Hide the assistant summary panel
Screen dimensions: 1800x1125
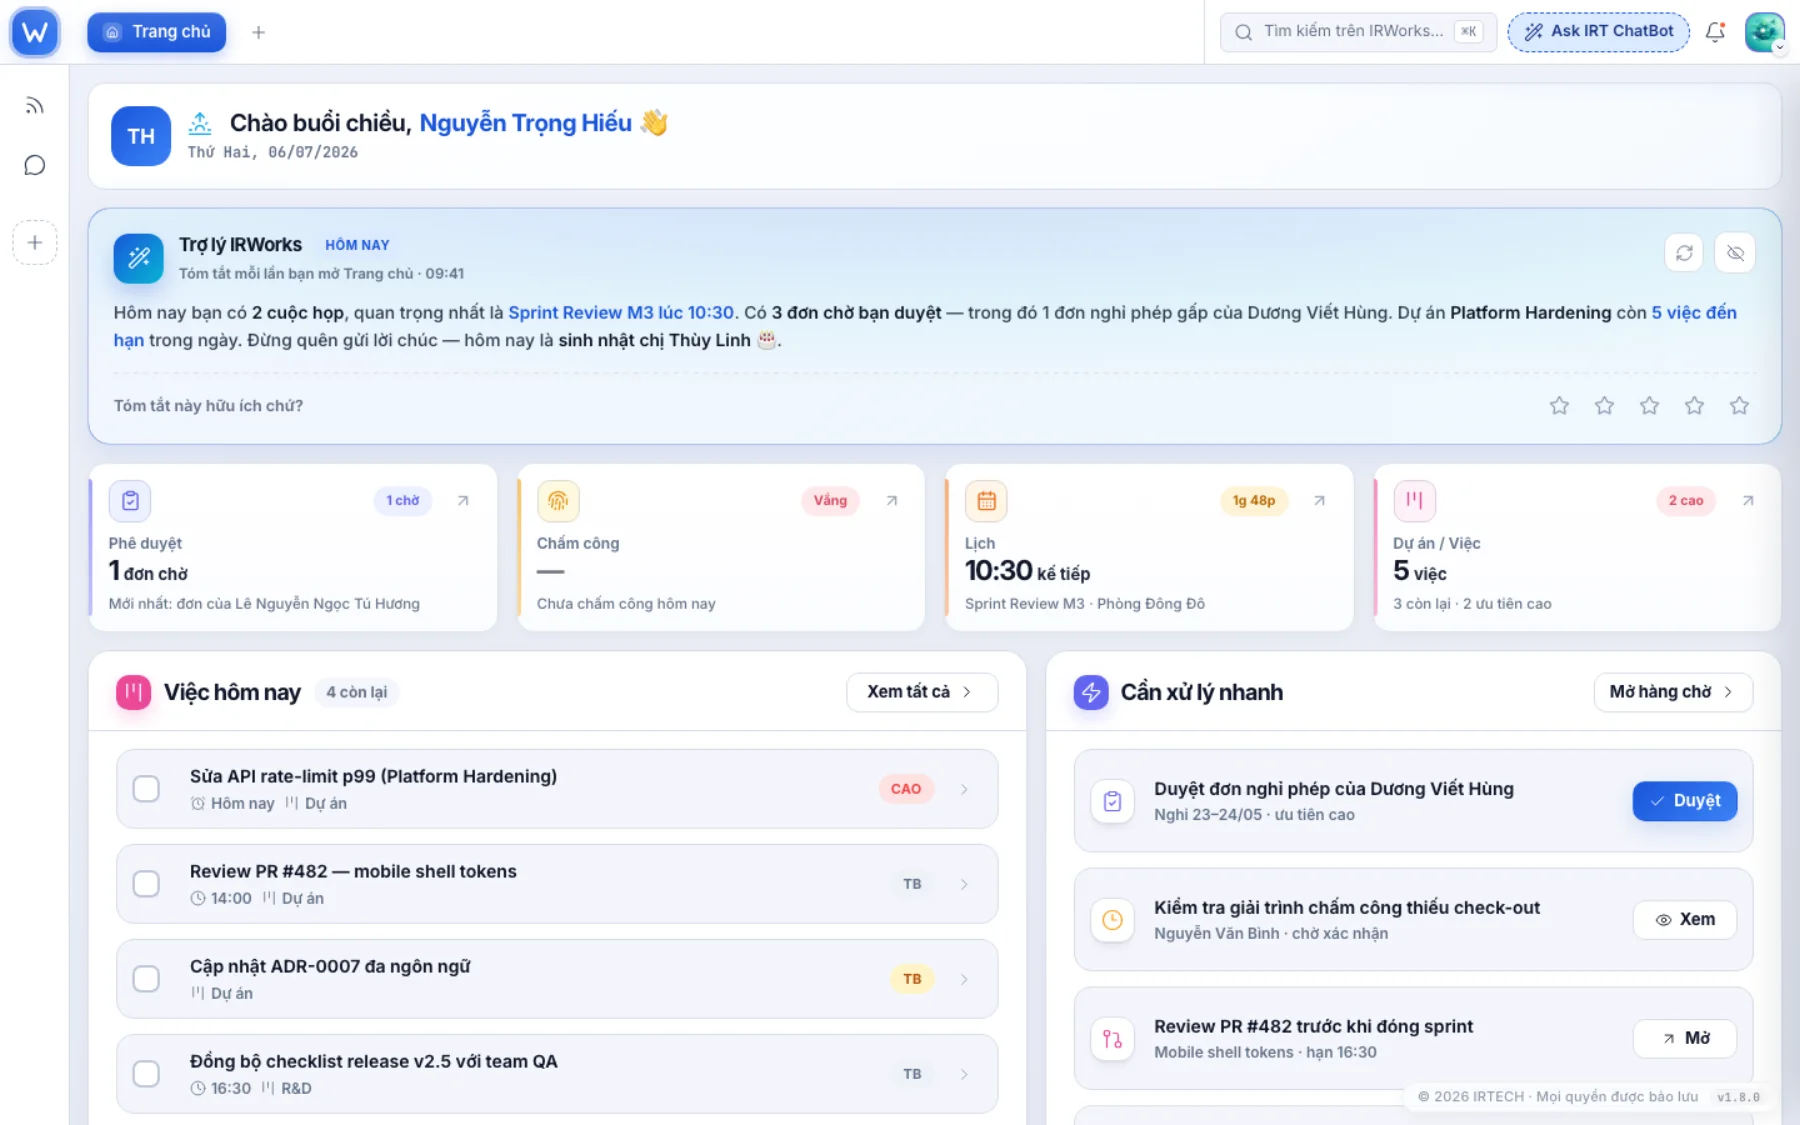pyautogui.click(x=1735, y=253)
